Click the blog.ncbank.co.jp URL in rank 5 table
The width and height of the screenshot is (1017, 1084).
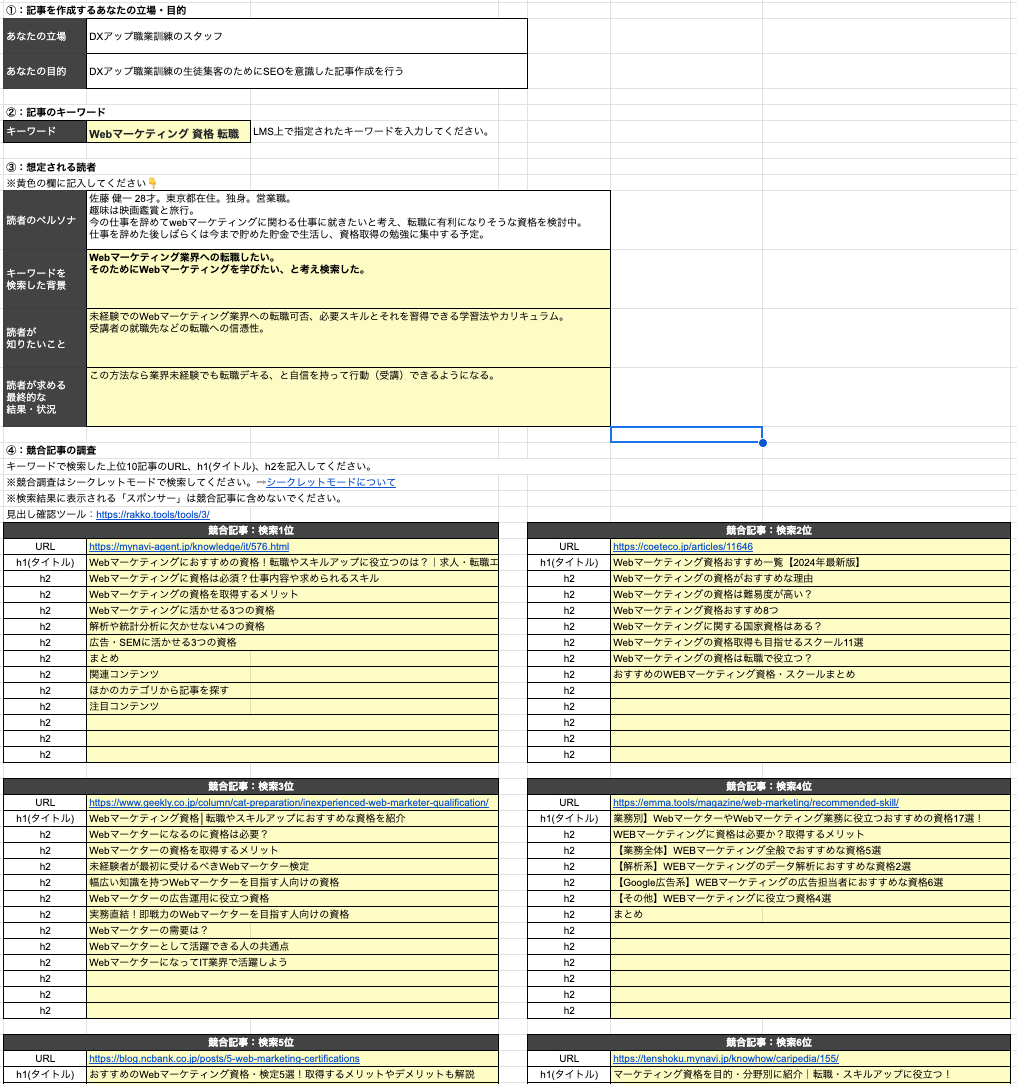point(224,1059)
